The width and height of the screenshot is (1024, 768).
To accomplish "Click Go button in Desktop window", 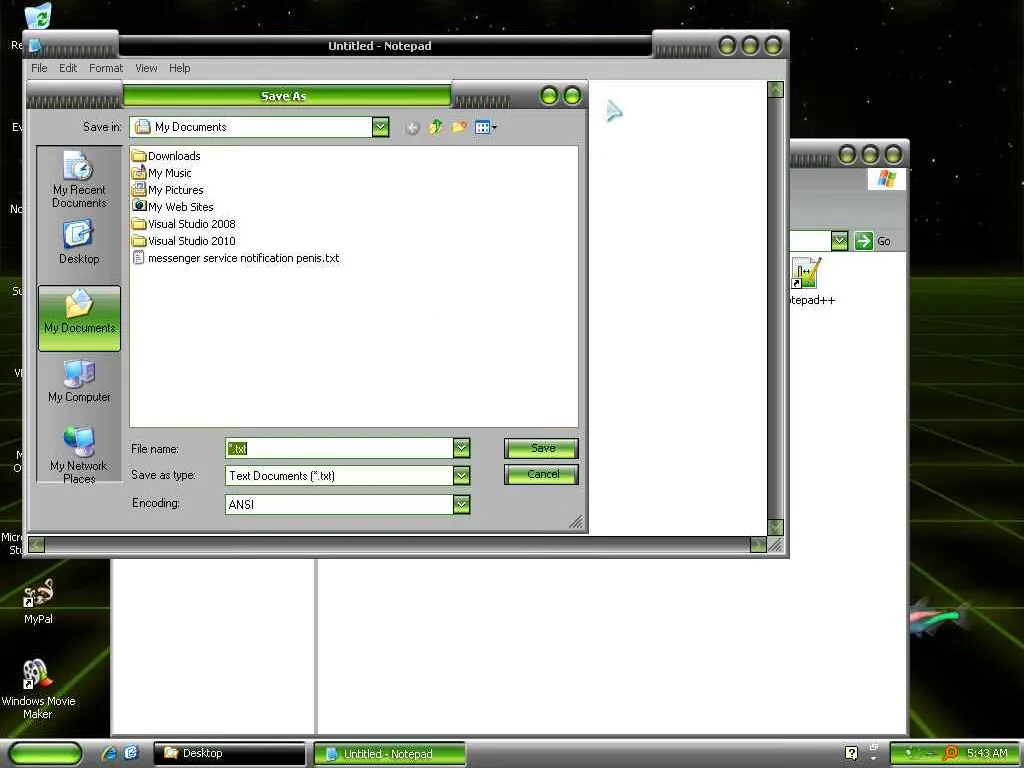I will coord(873,241).
